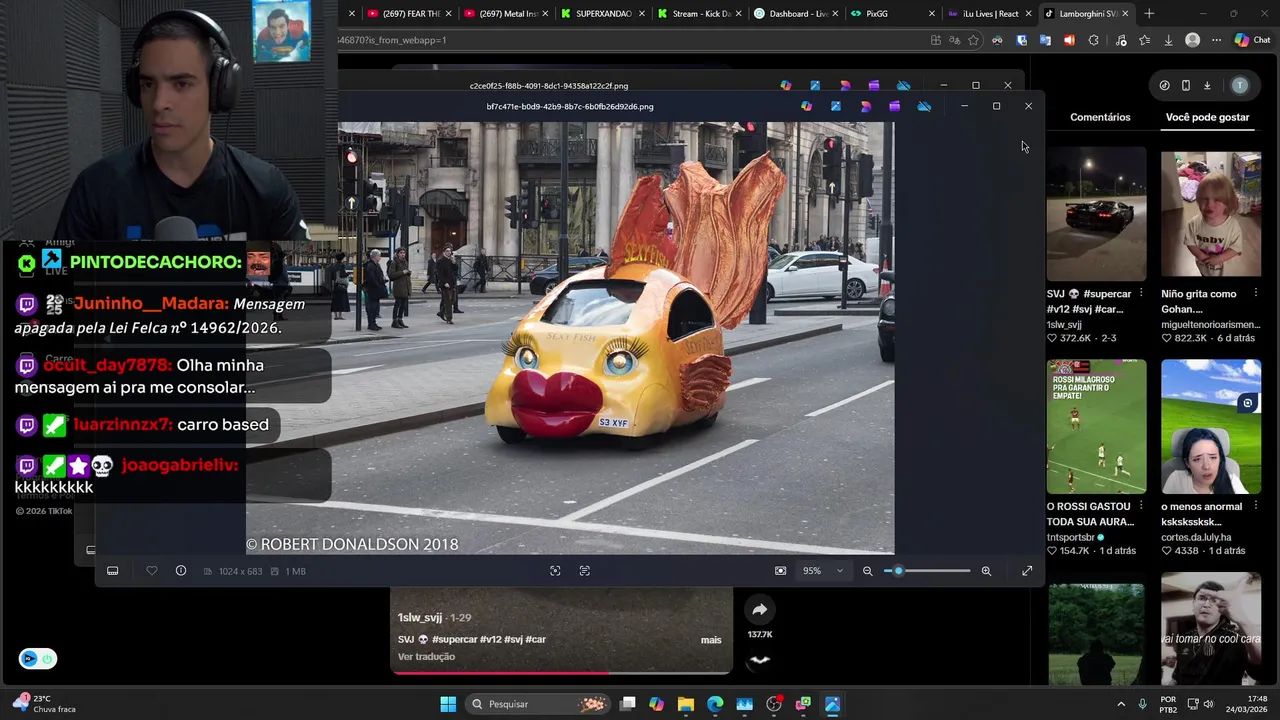
Task: Open options for SVJ supercar recommendation
Action: click(x=1141, y=294)
